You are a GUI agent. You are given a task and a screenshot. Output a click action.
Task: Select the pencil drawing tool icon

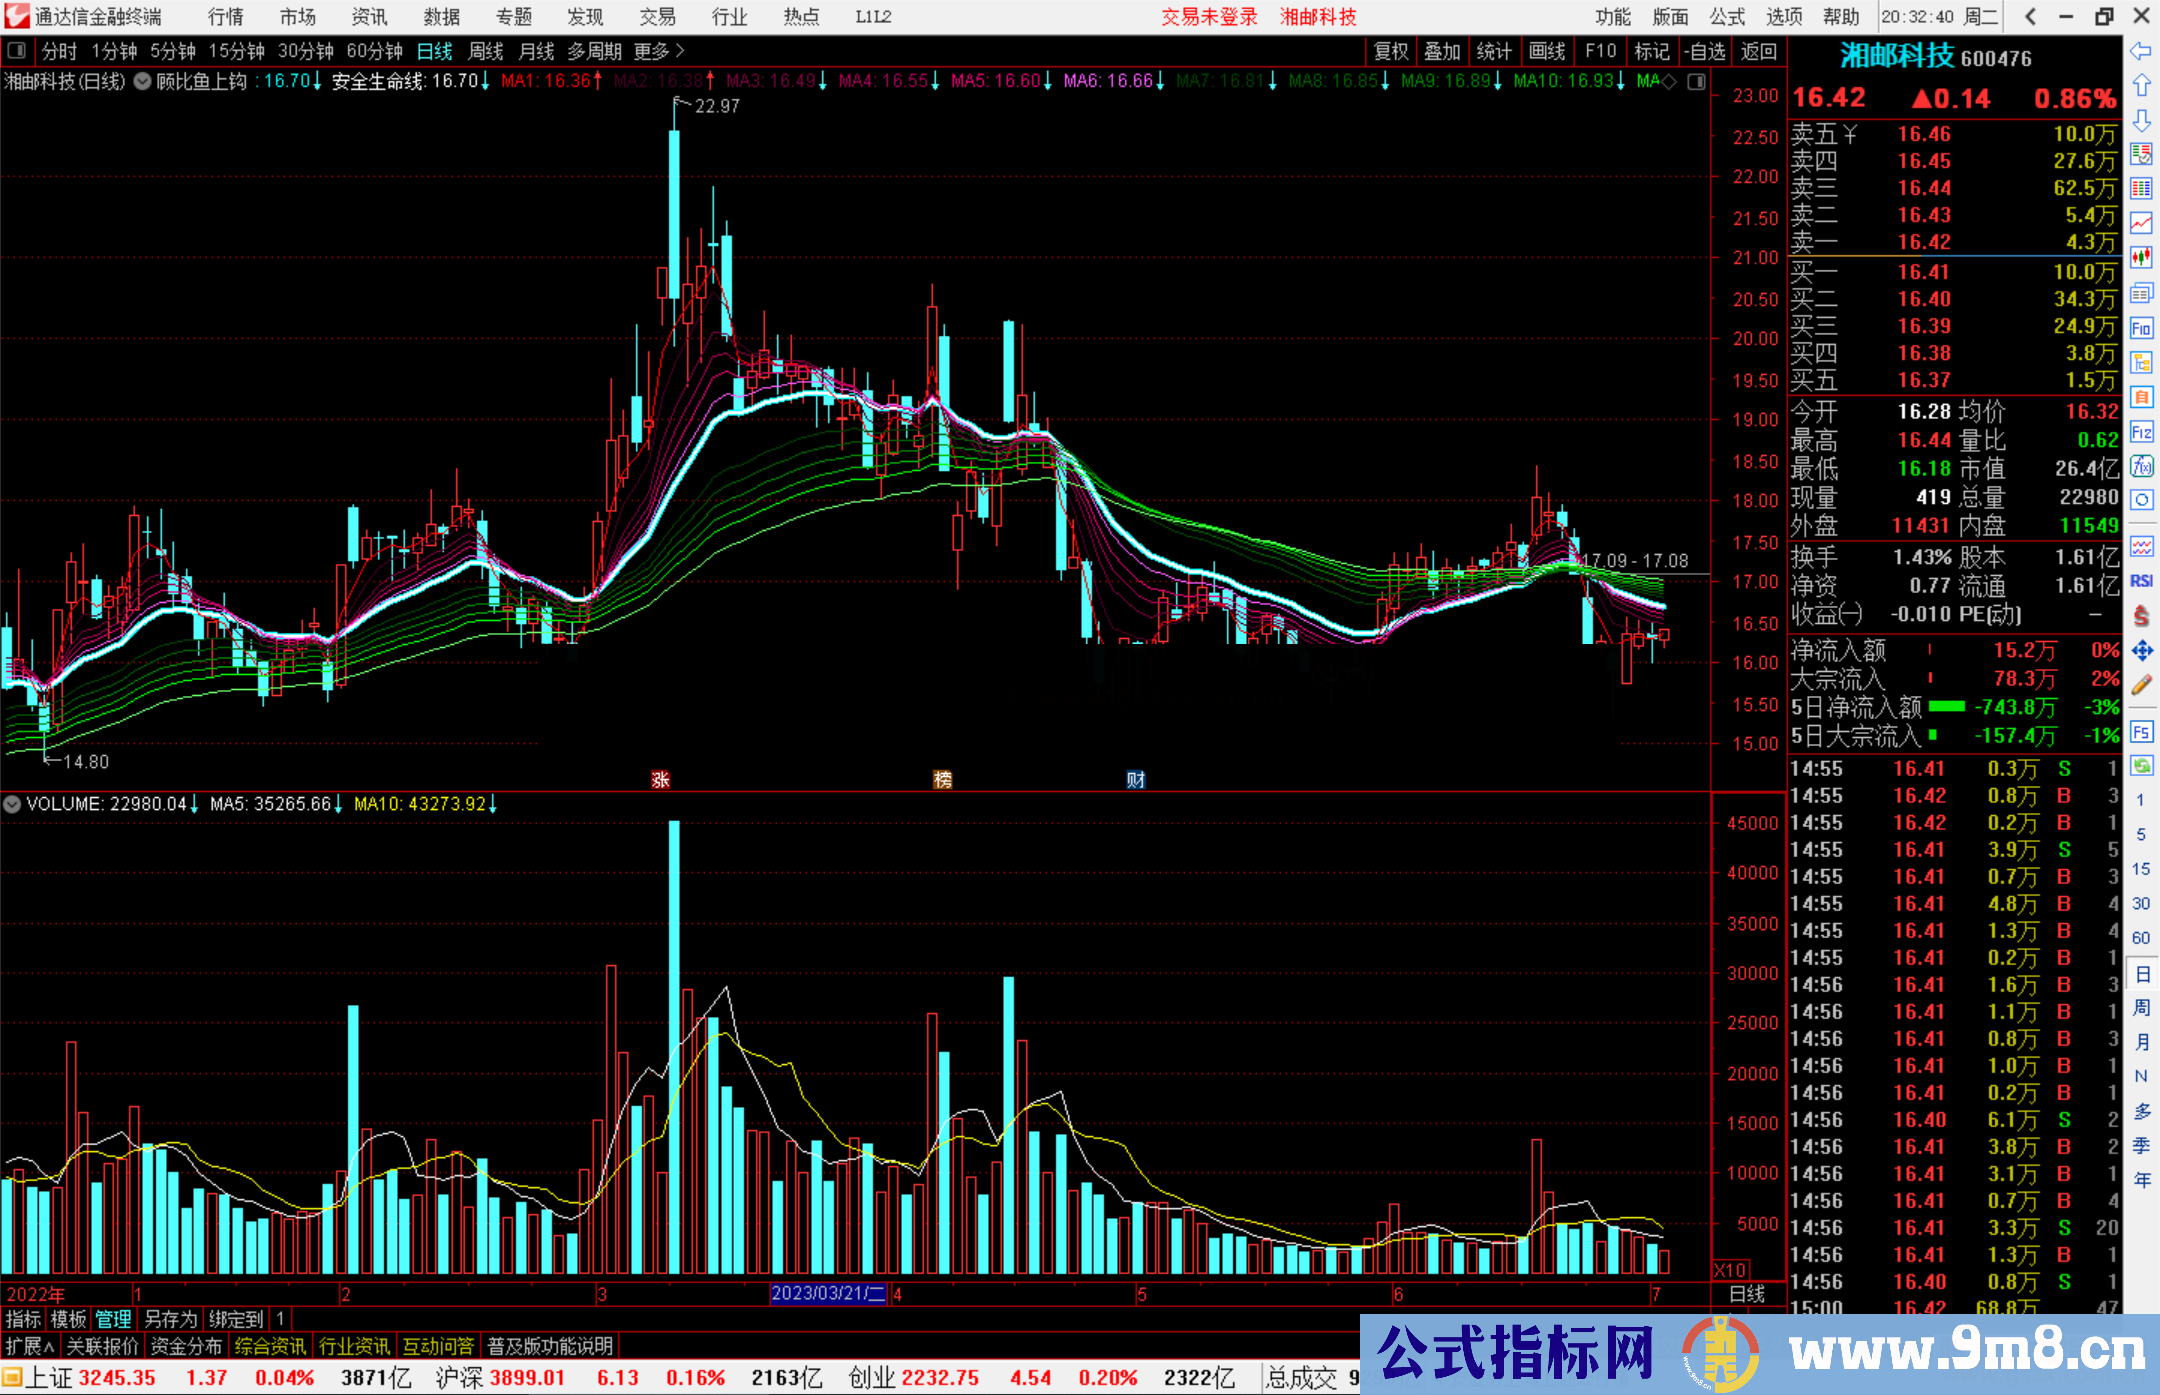click(2141, 685)
